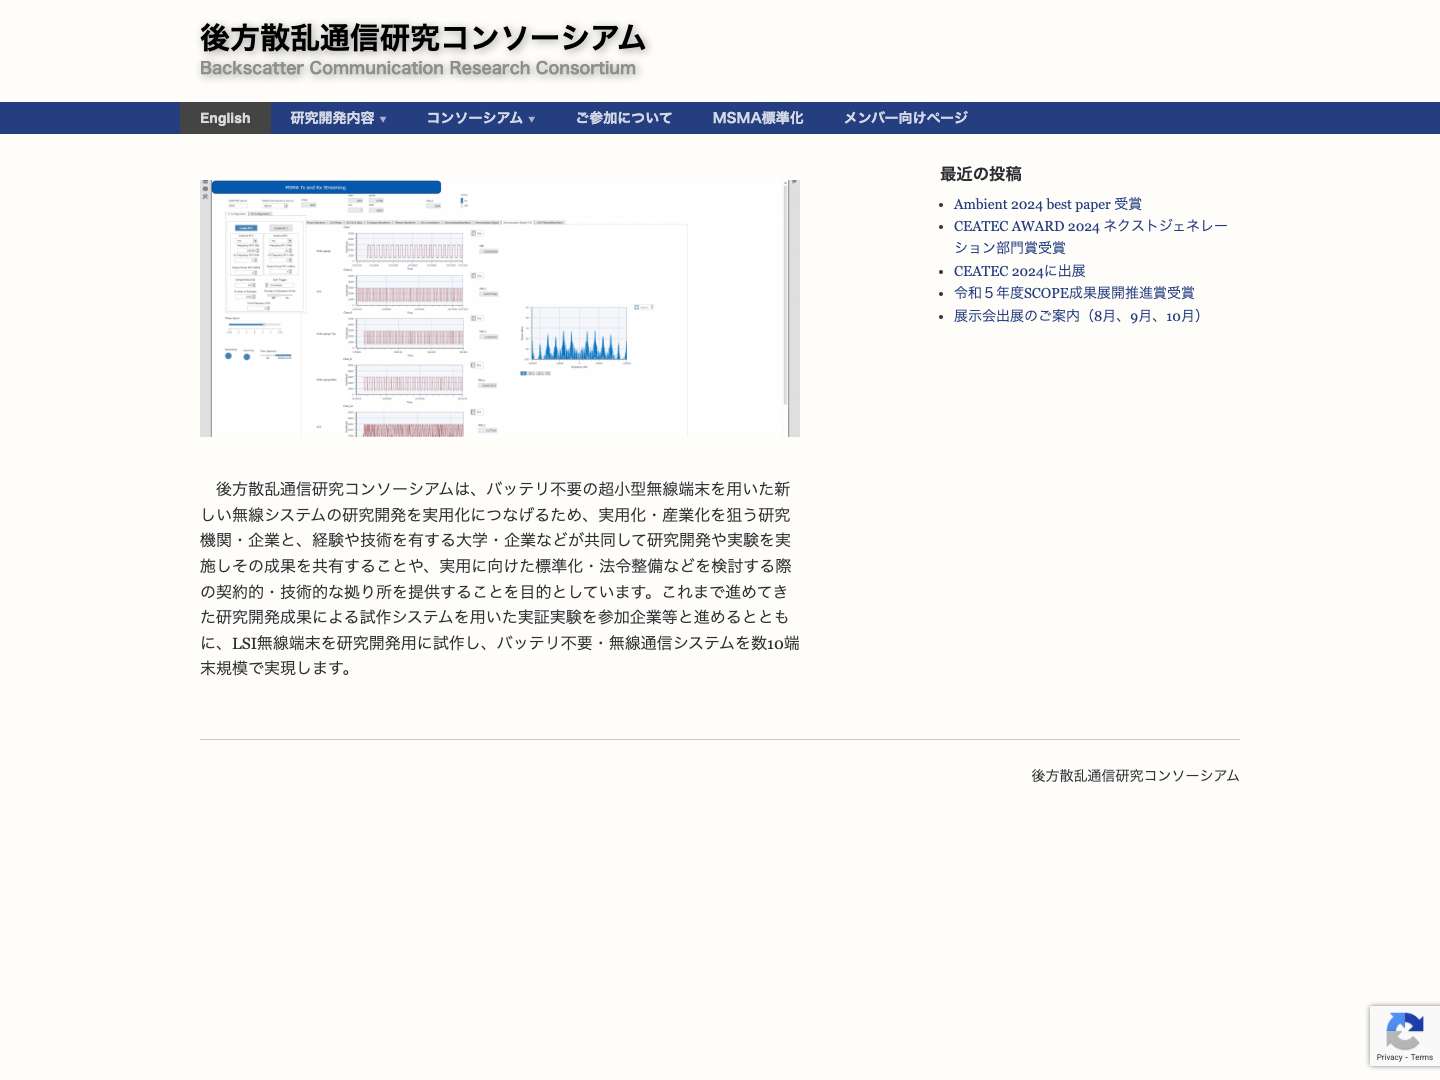Click the left blue round indicator light
The image size is (1440, 1080).
coord(227,356)
